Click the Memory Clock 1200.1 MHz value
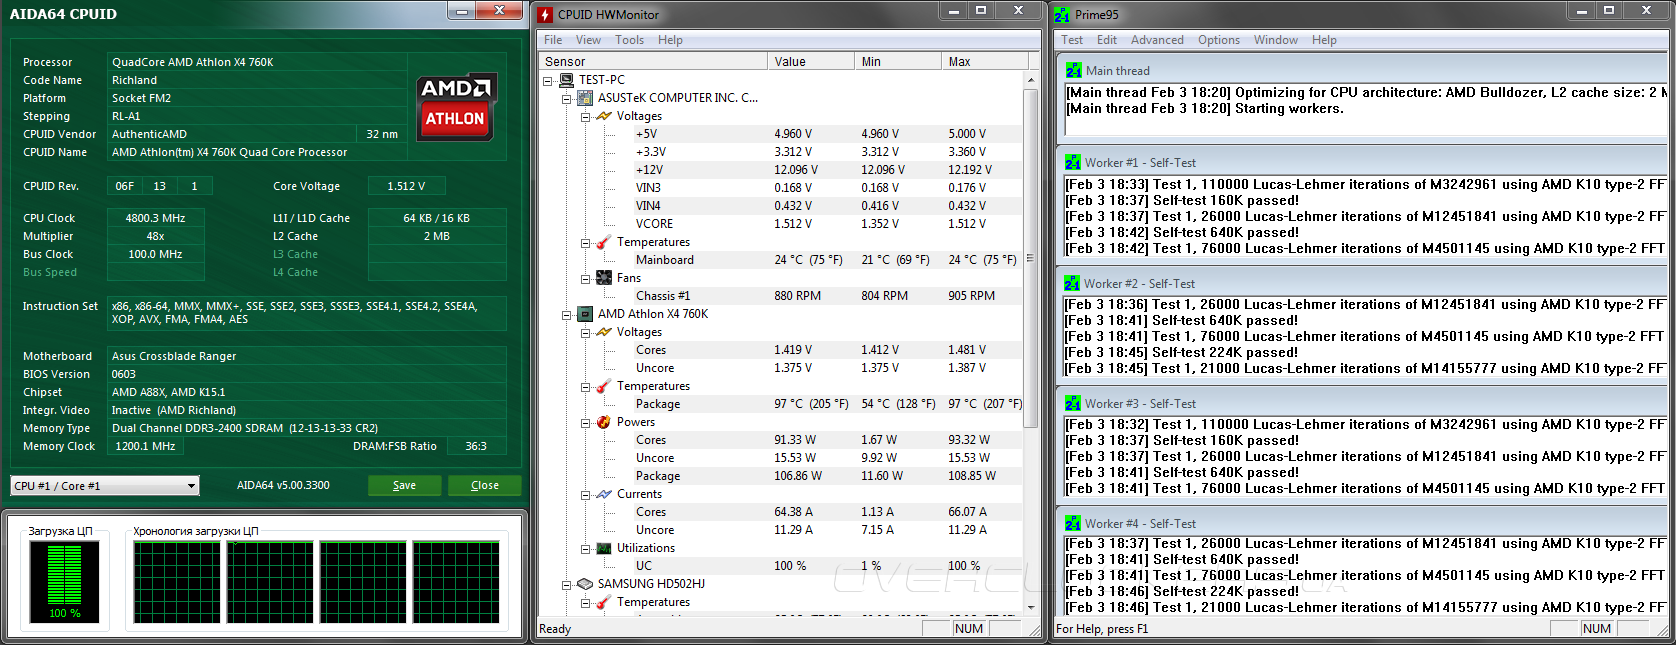 145,446
